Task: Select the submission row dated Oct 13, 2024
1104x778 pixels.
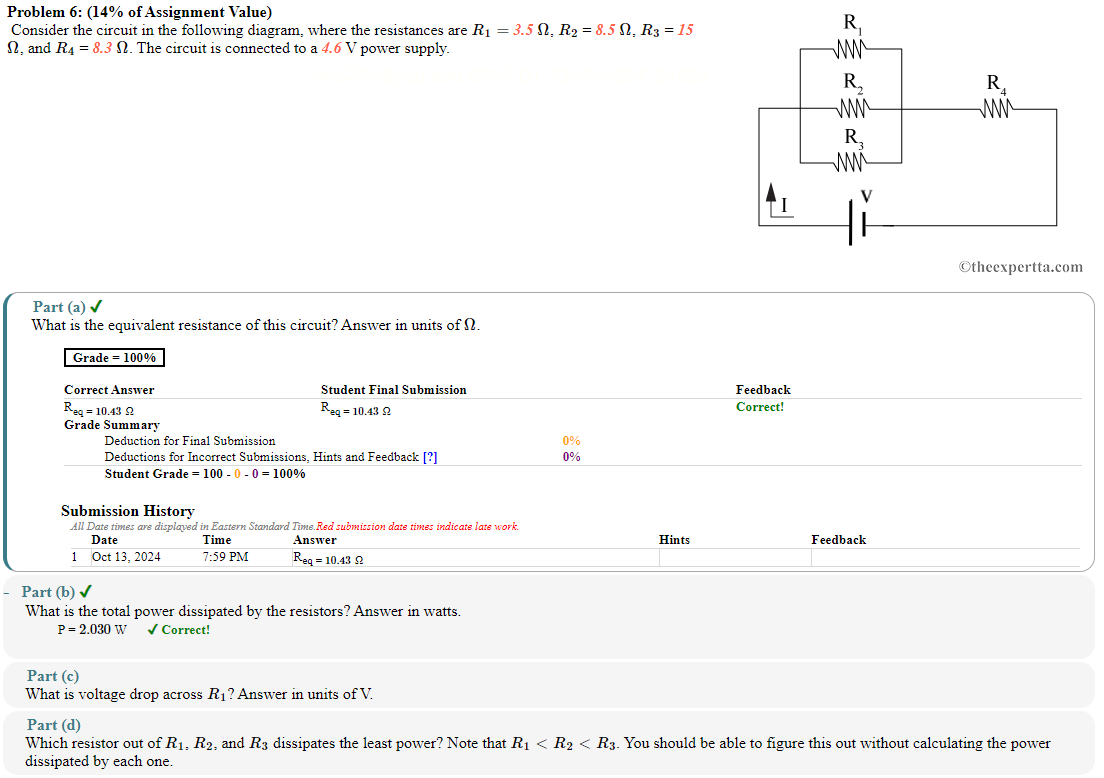Action: pos(126,559)
